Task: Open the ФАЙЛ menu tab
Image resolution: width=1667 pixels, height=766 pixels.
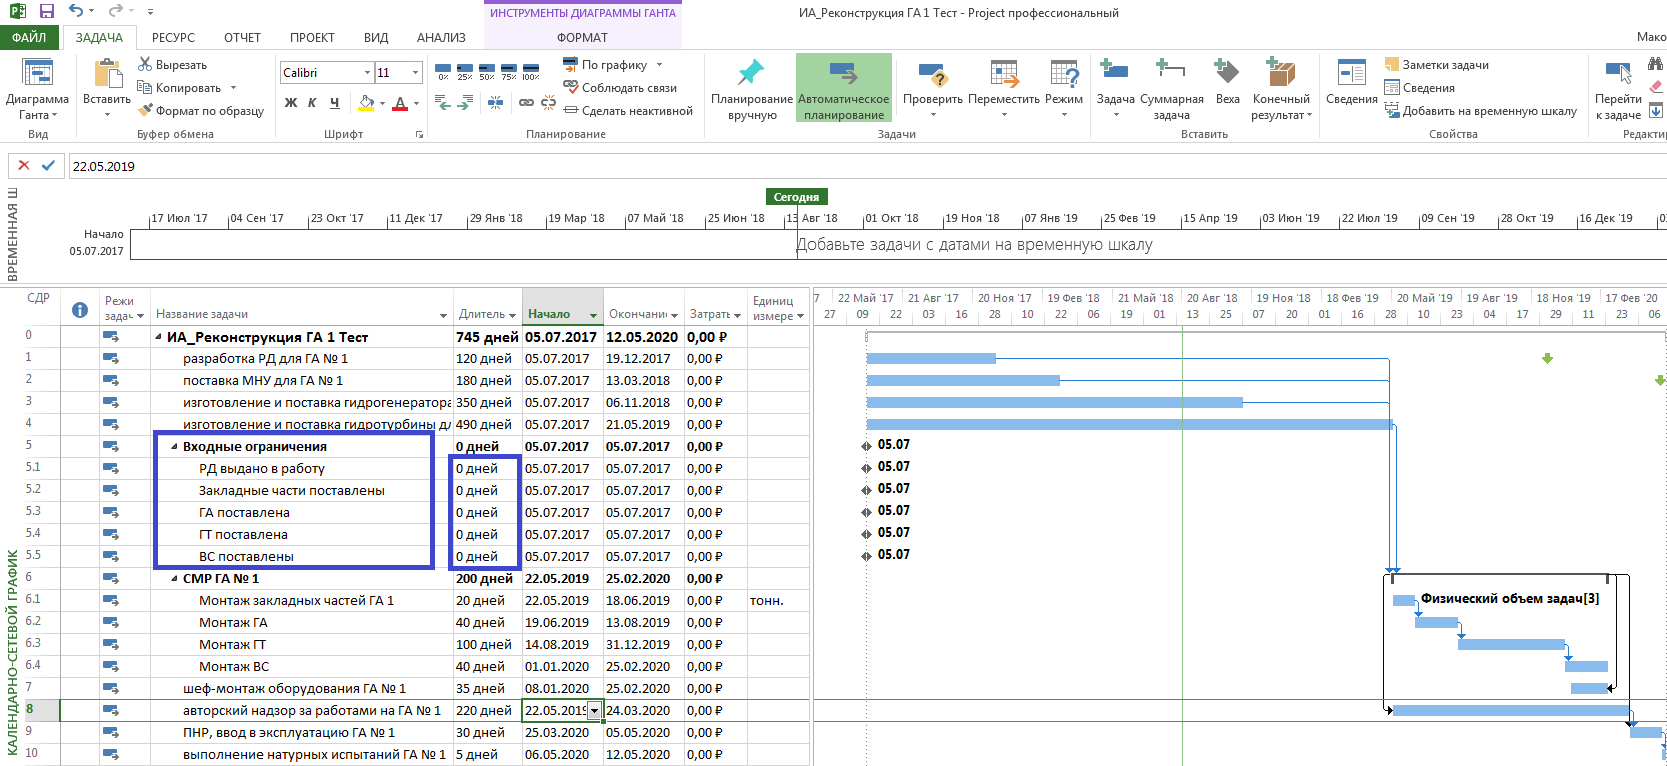Action: (x=30, y=38)
